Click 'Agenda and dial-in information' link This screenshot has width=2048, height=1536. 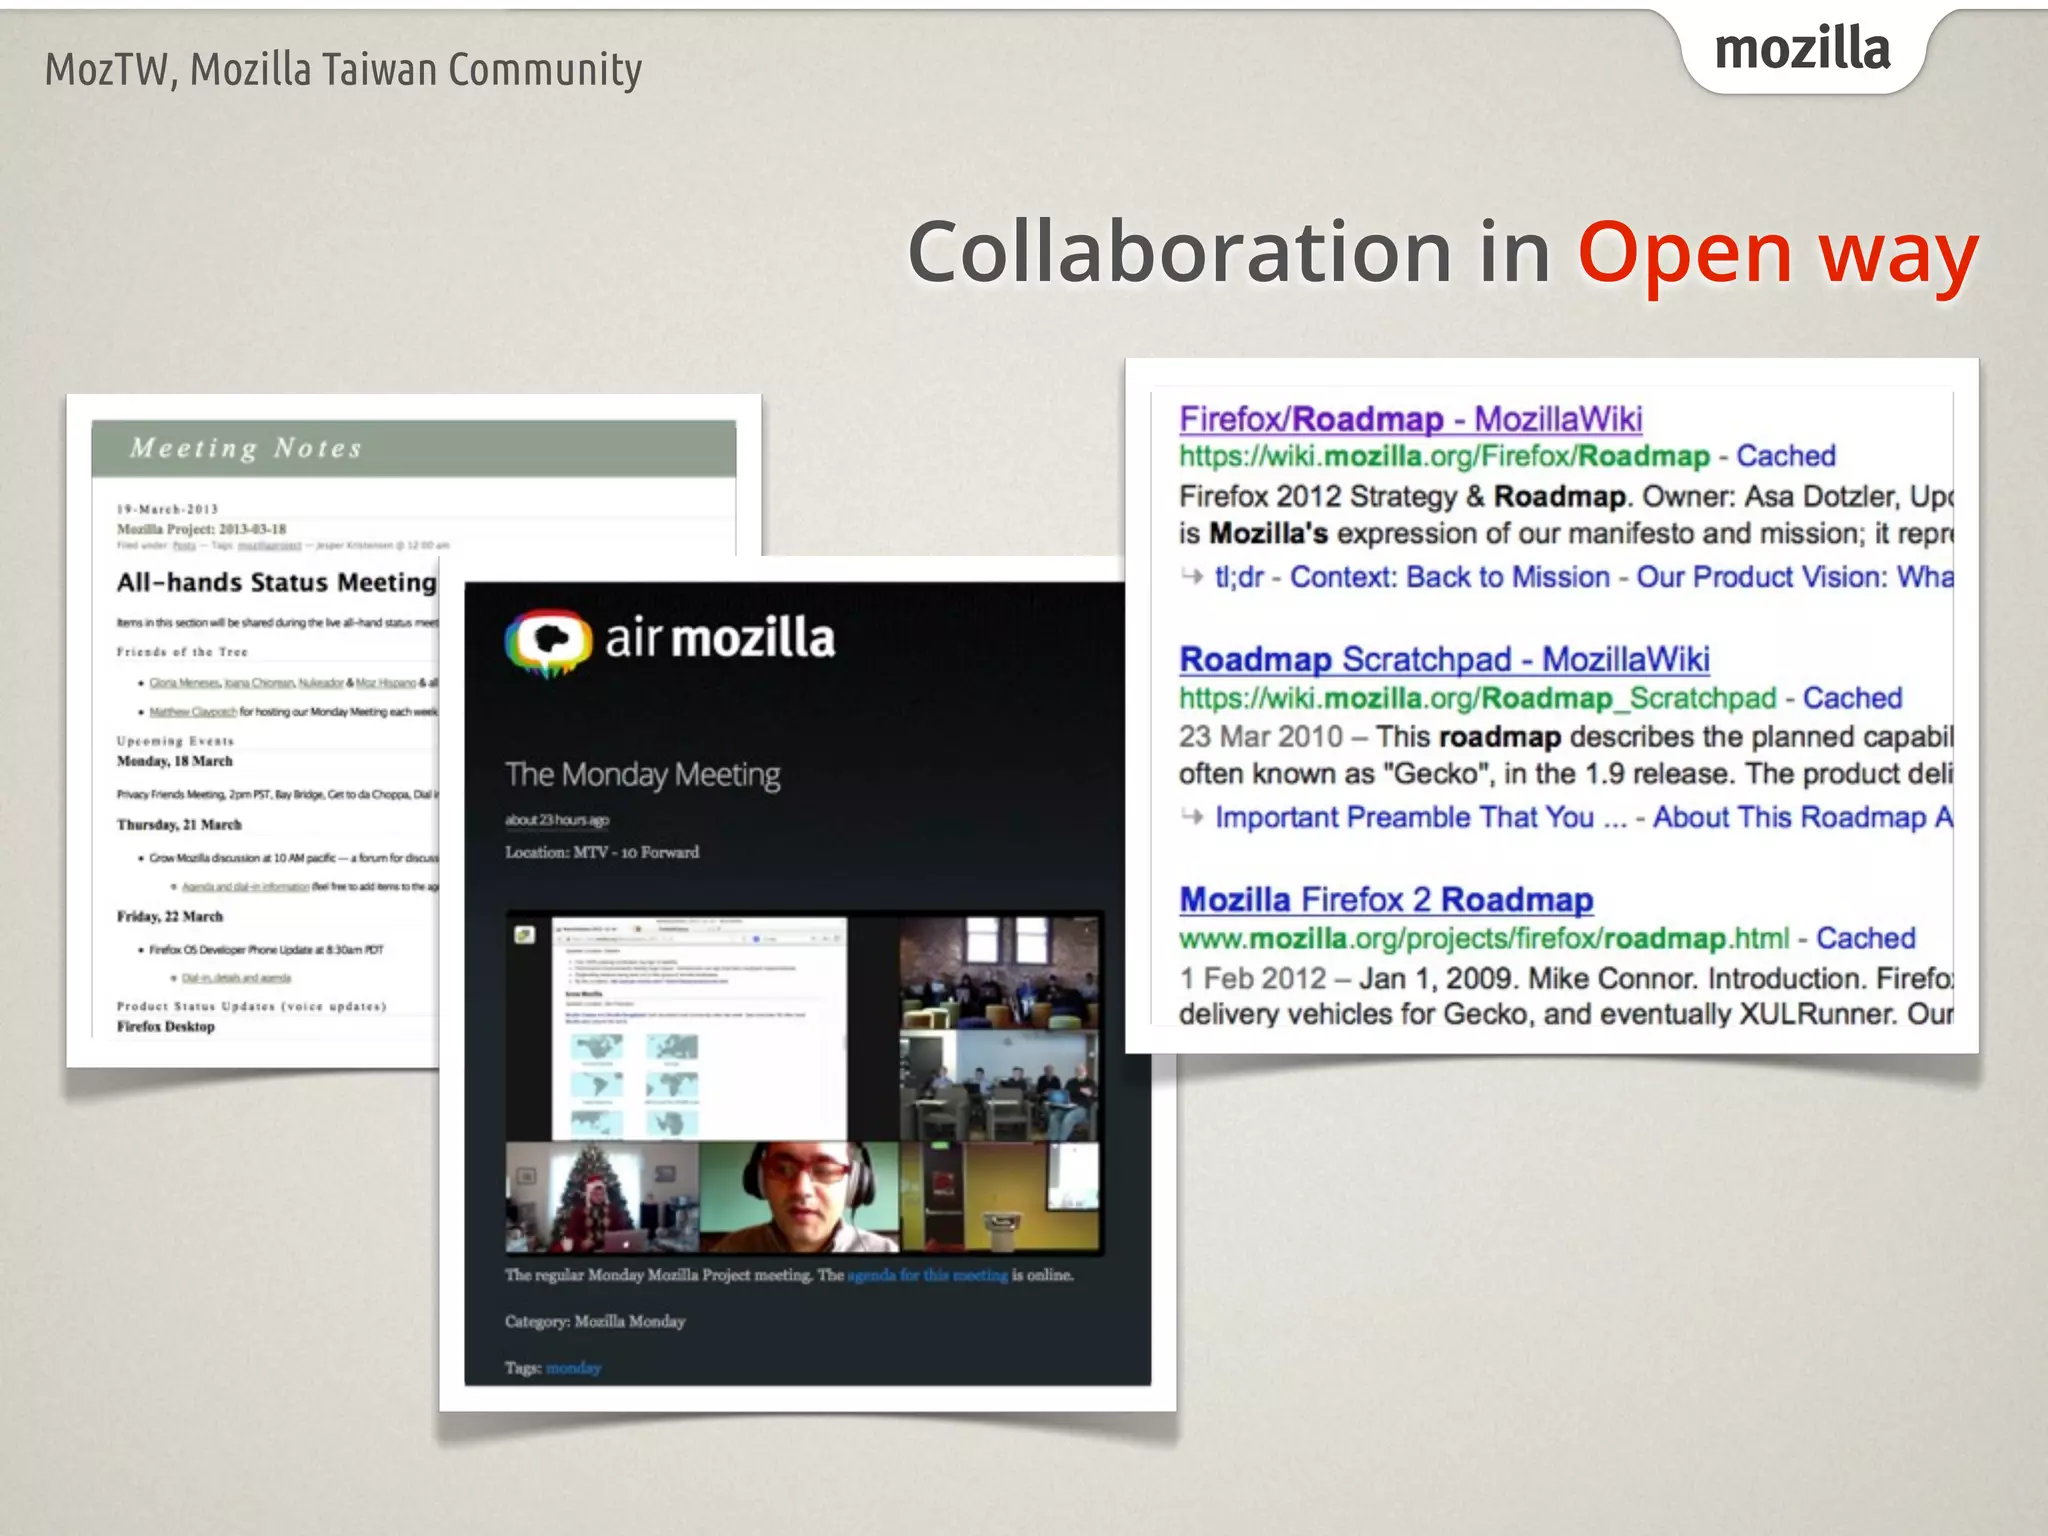coord(246,887)
